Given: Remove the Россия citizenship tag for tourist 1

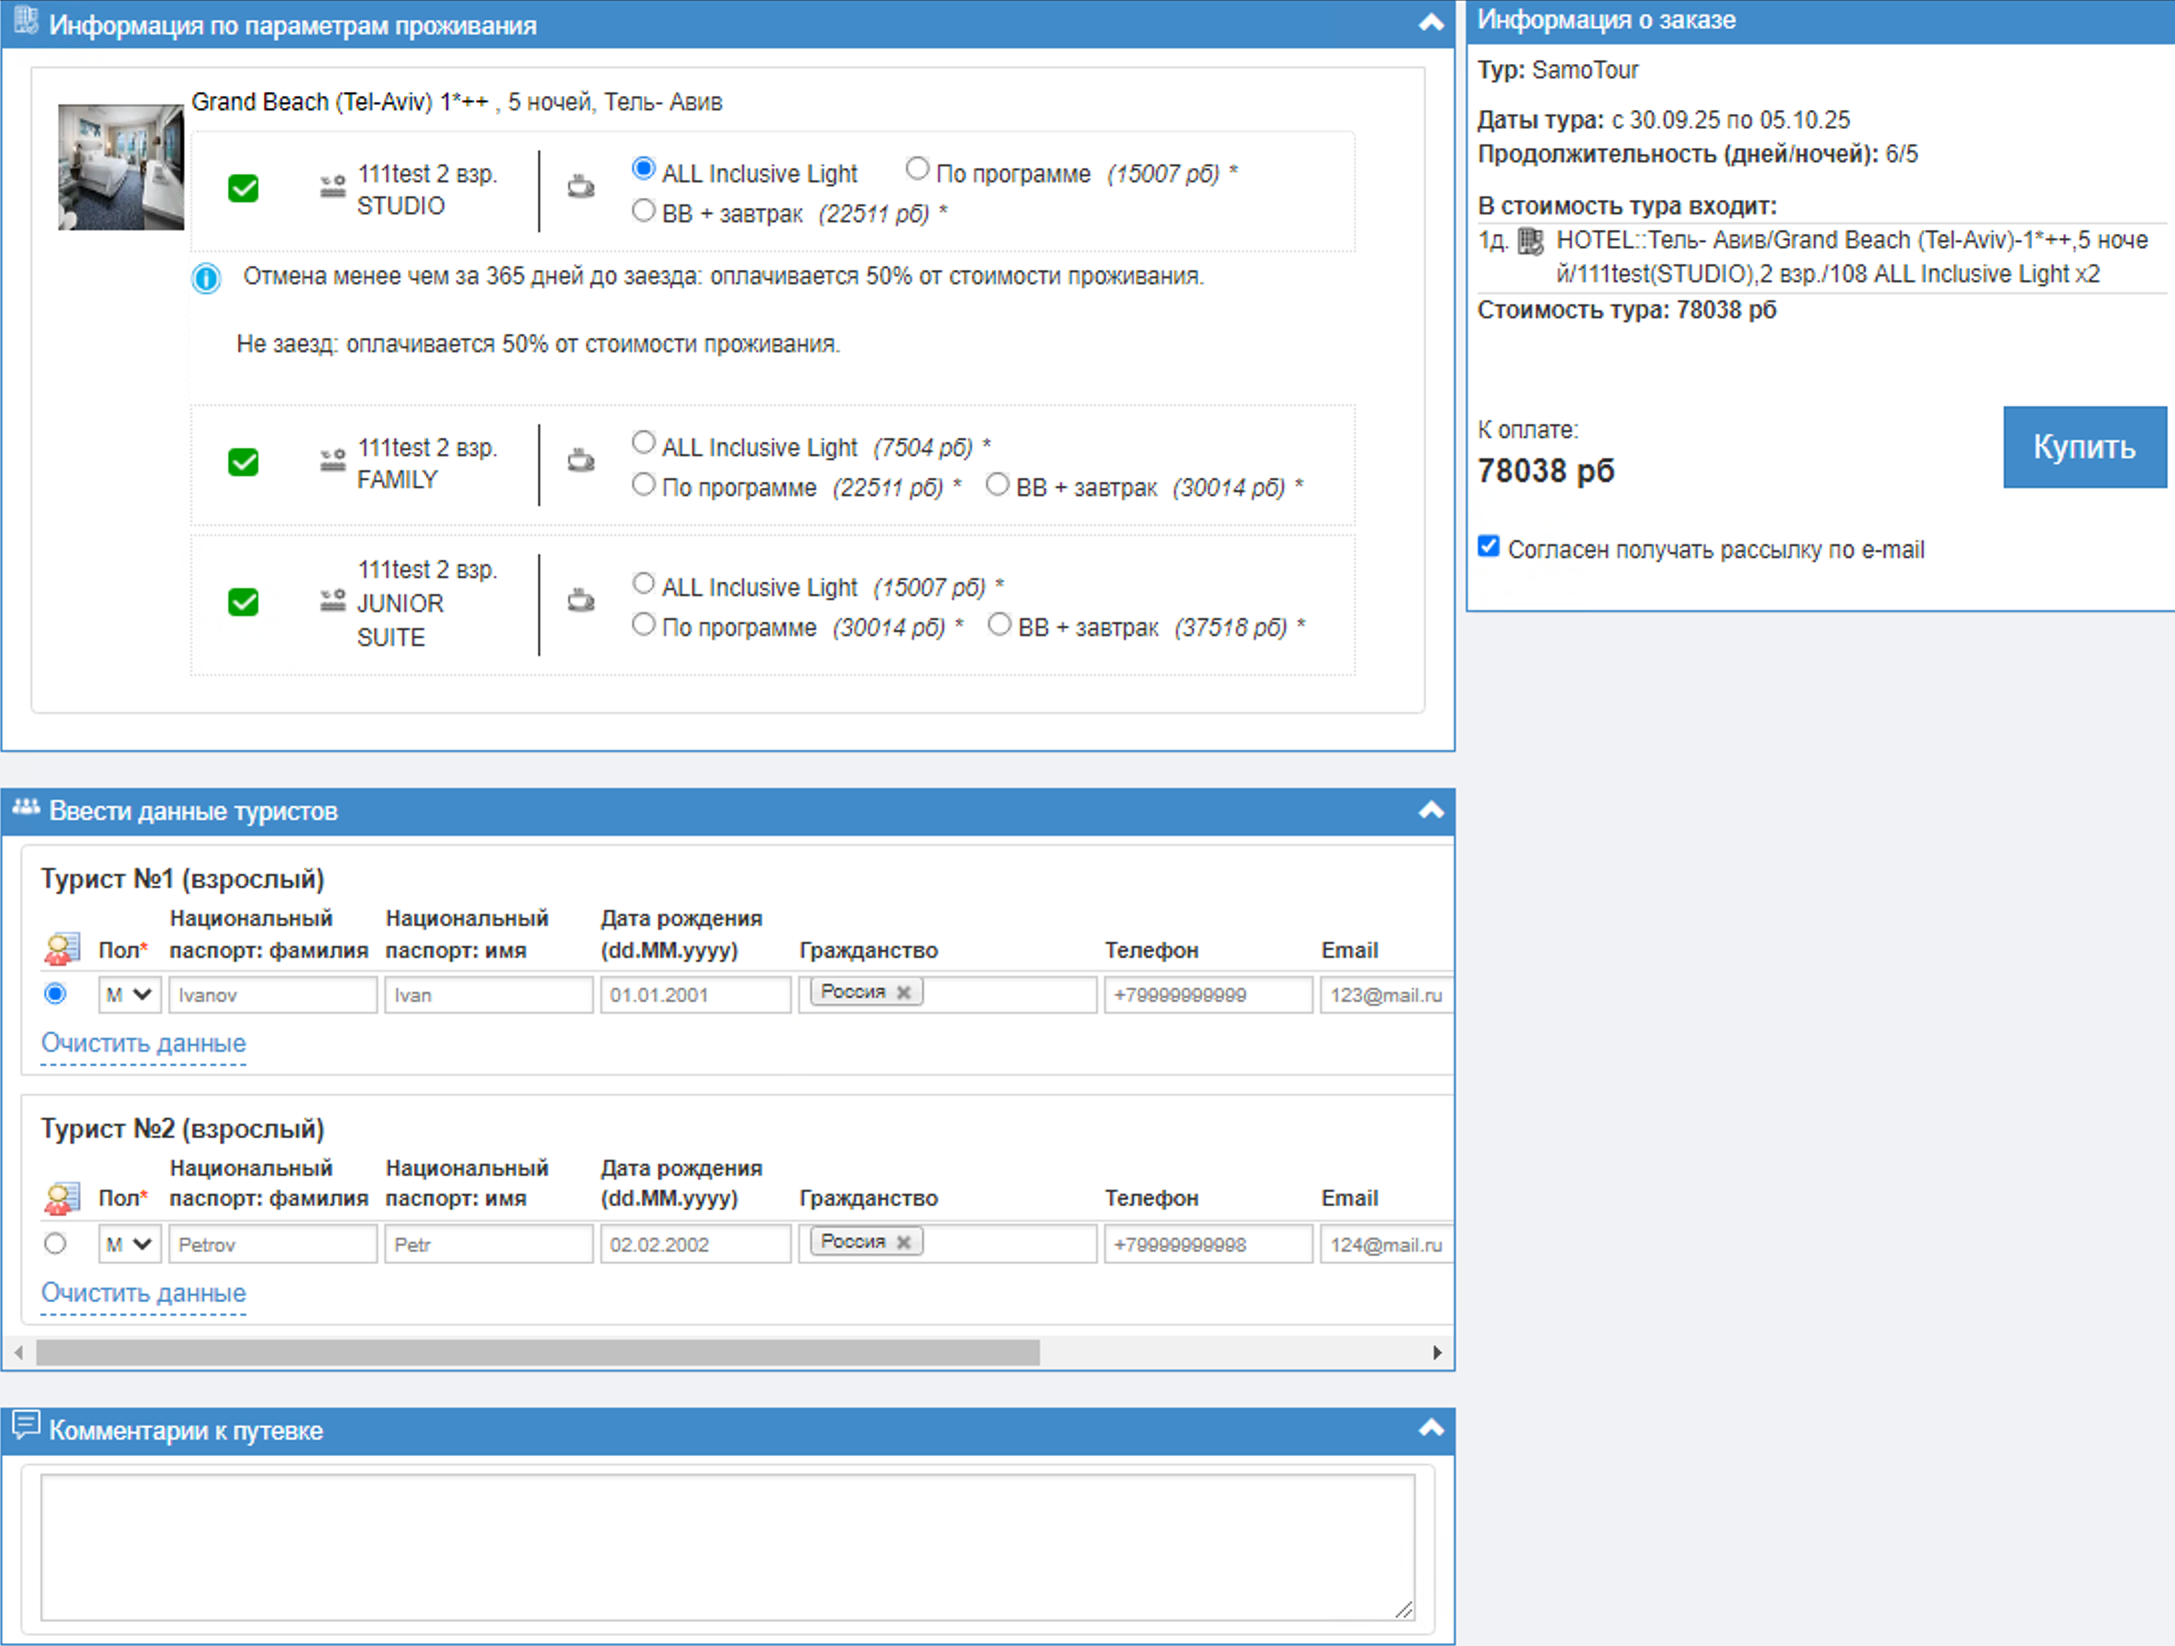Looking at the screenshot, I should (904, 992).
